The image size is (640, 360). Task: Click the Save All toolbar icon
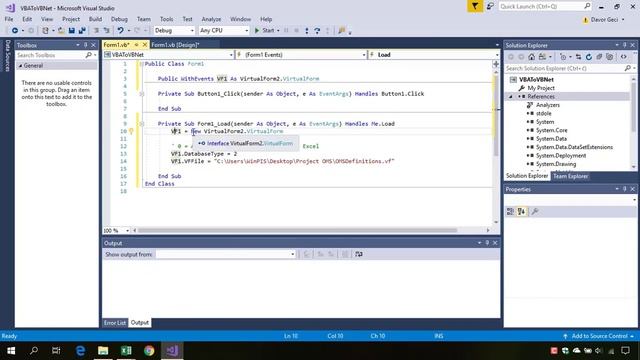82,31
